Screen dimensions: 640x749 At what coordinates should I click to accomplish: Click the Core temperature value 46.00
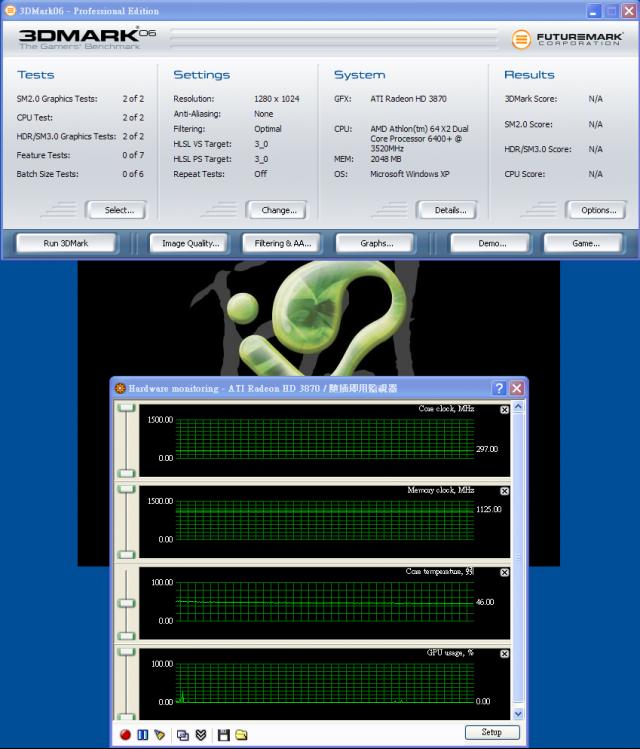pyautogui.click(x=485, y=602)
